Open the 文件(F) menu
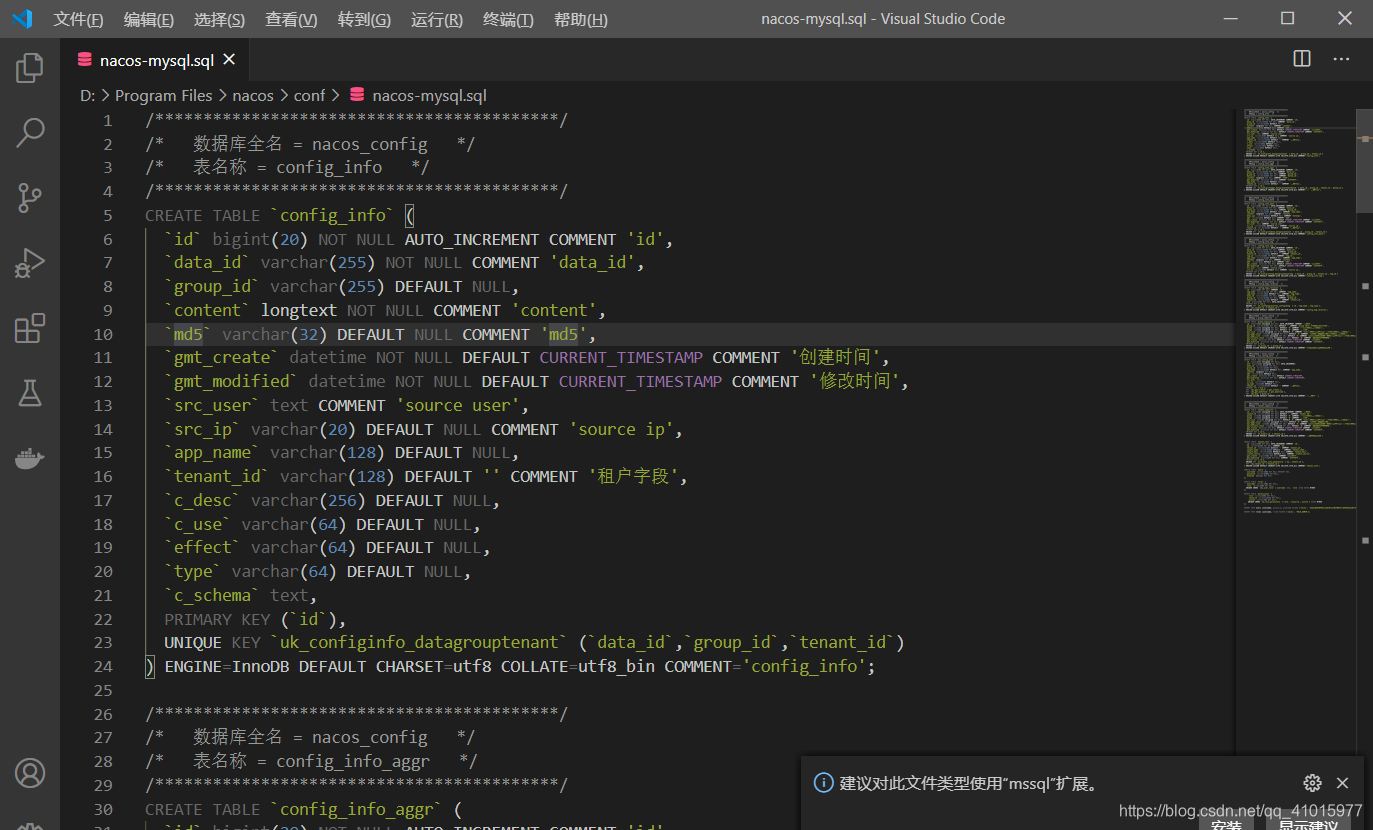The height and width of the screenshot is (830, 1373). click(x=78, y=20)
